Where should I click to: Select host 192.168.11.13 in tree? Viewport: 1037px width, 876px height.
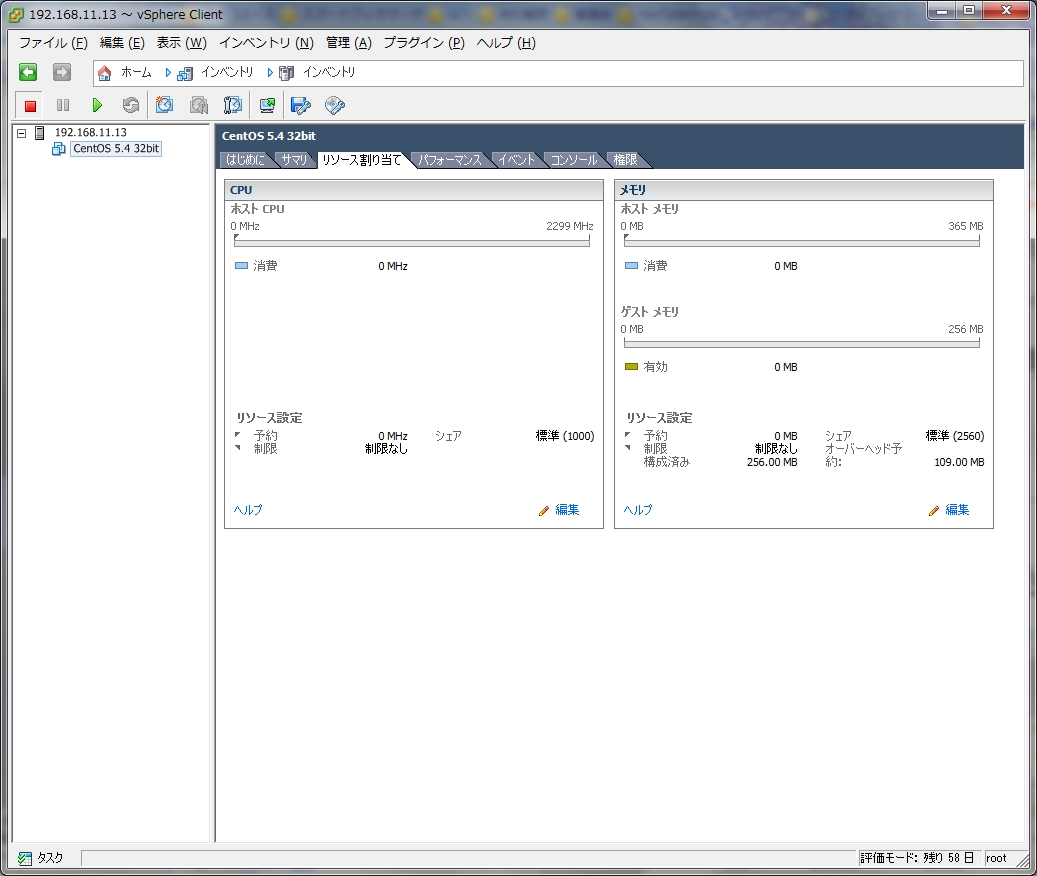pos(91,132)
